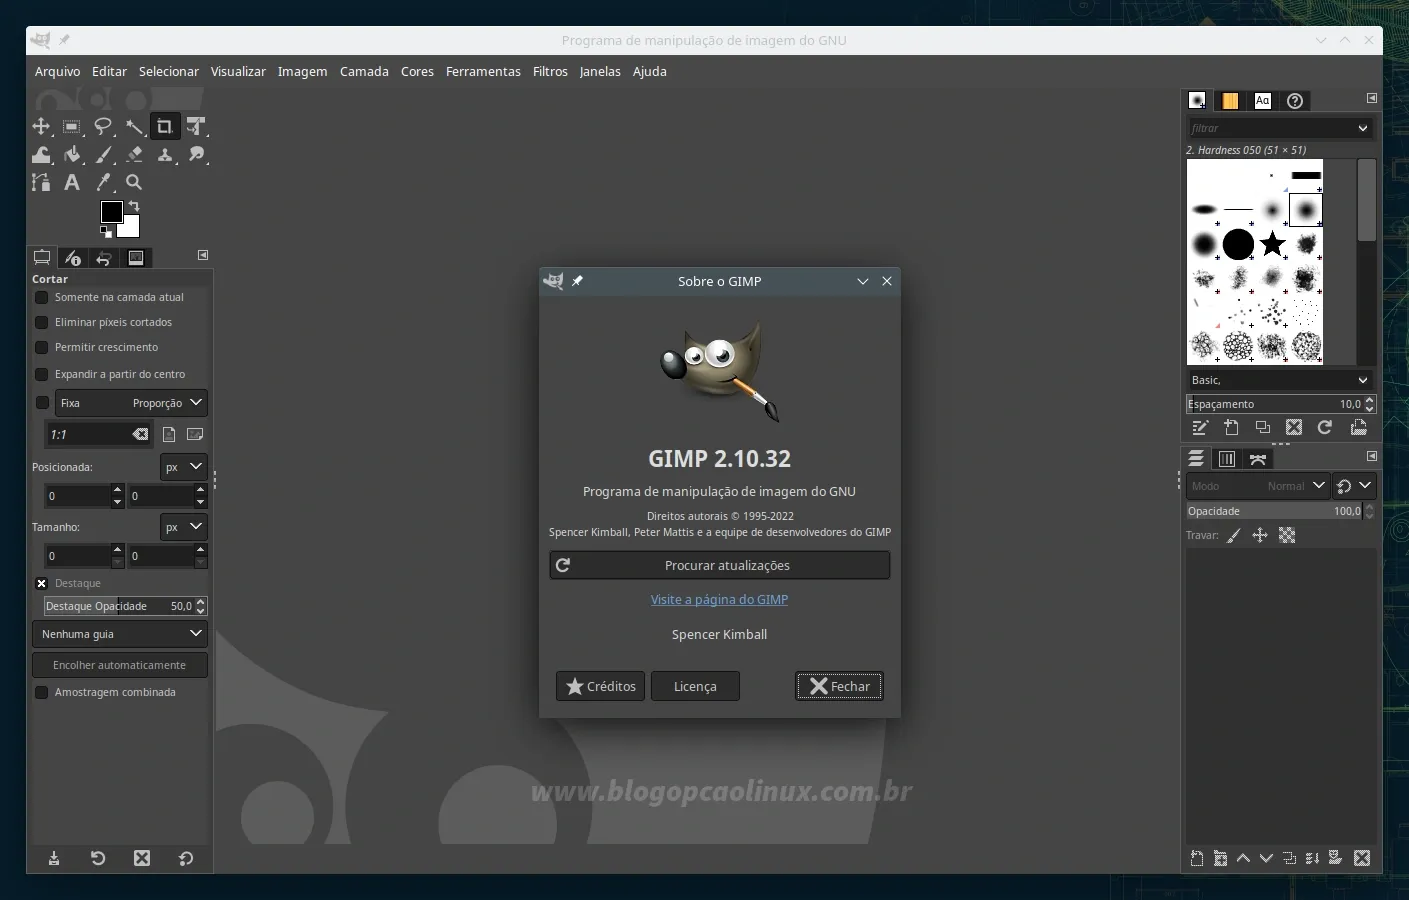The image size is (1409, 900).
Task: Select the Bucket Fill tool
Action: click(x=72, y=154)
